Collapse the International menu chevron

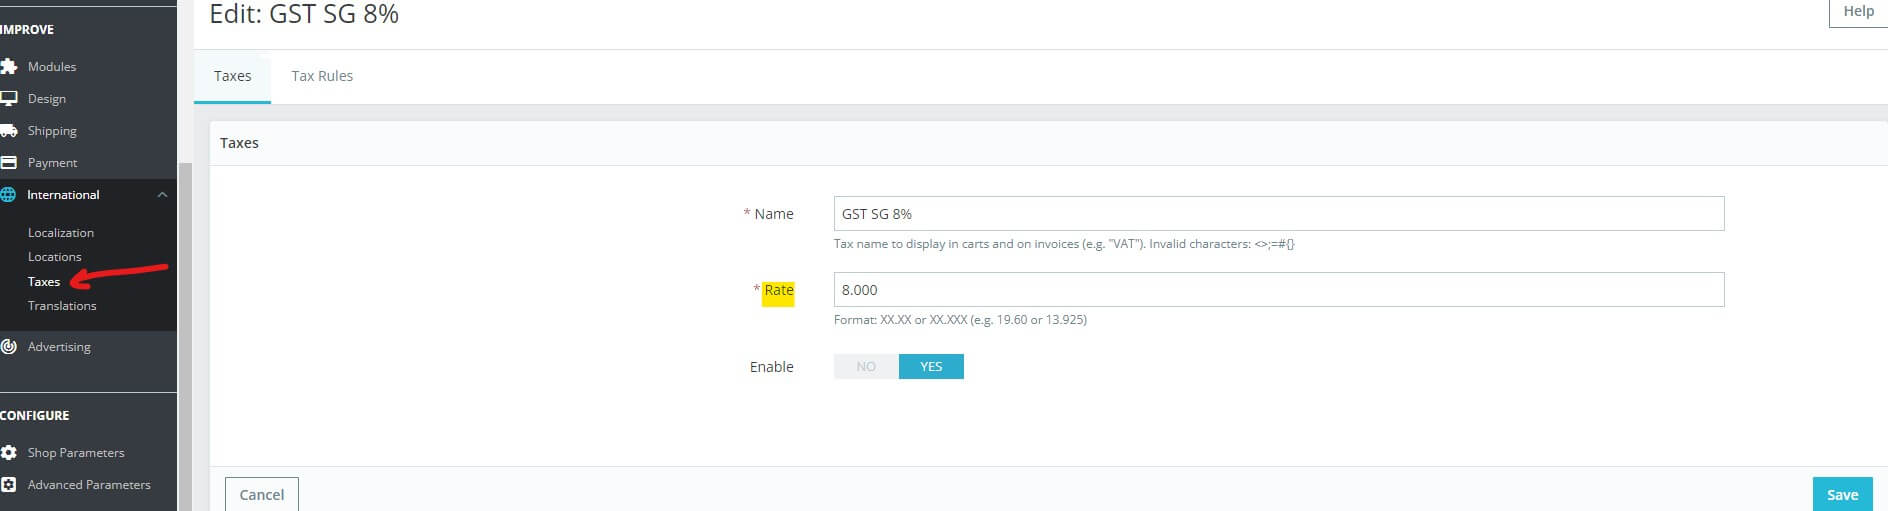pyautogui.click(x=162, y=195)
